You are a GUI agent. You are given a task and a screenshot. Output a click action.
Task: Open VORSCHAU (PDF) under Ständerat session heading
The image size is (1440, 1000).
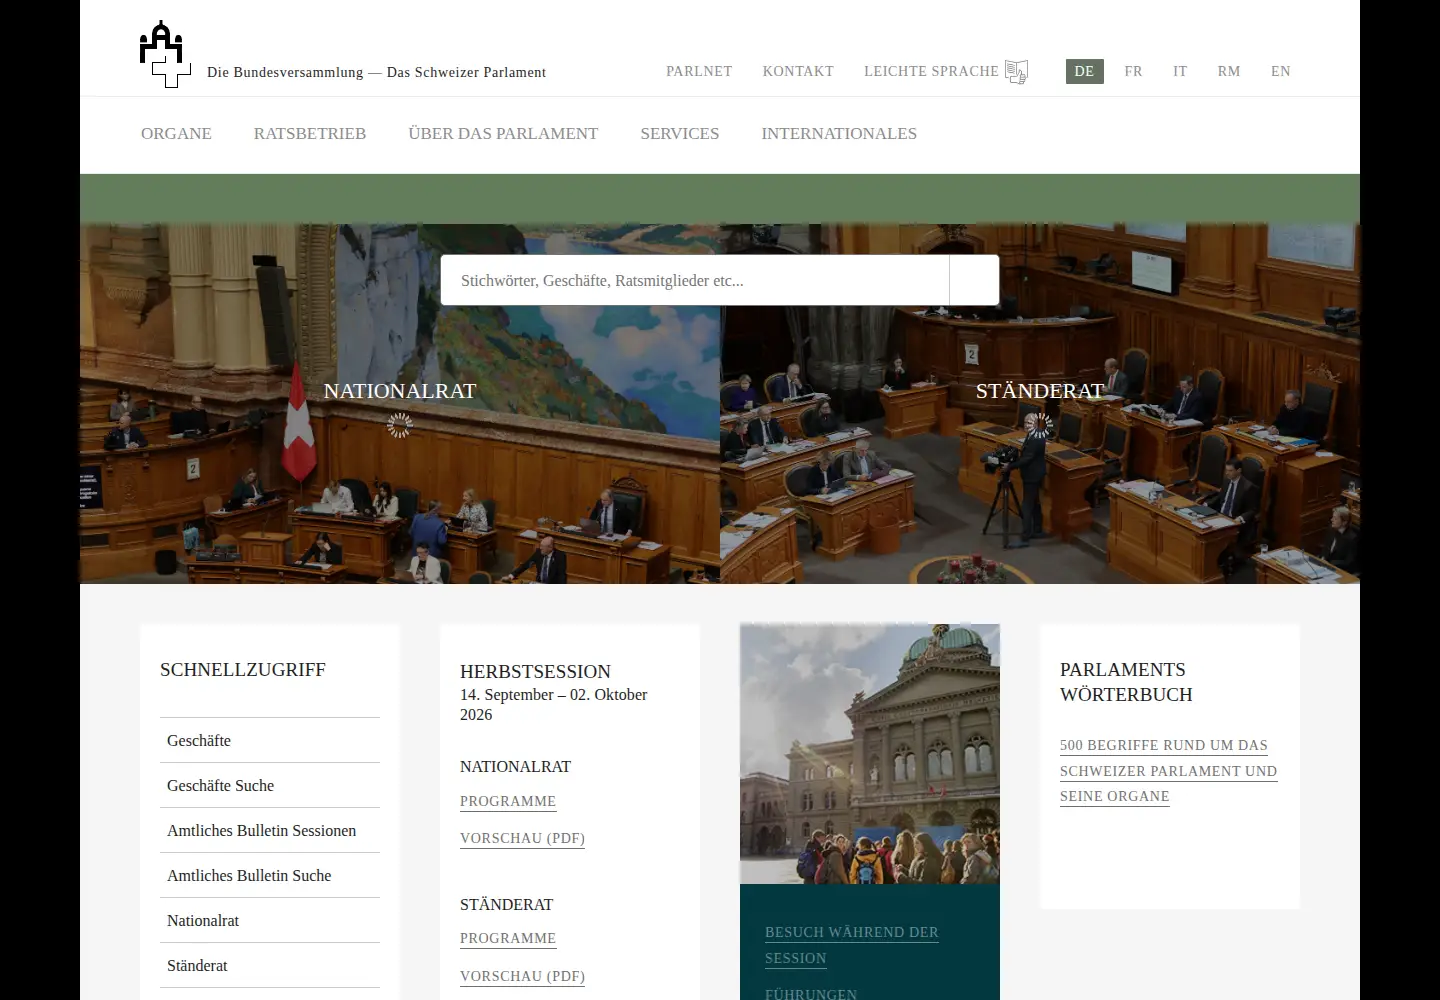(522, 976)
